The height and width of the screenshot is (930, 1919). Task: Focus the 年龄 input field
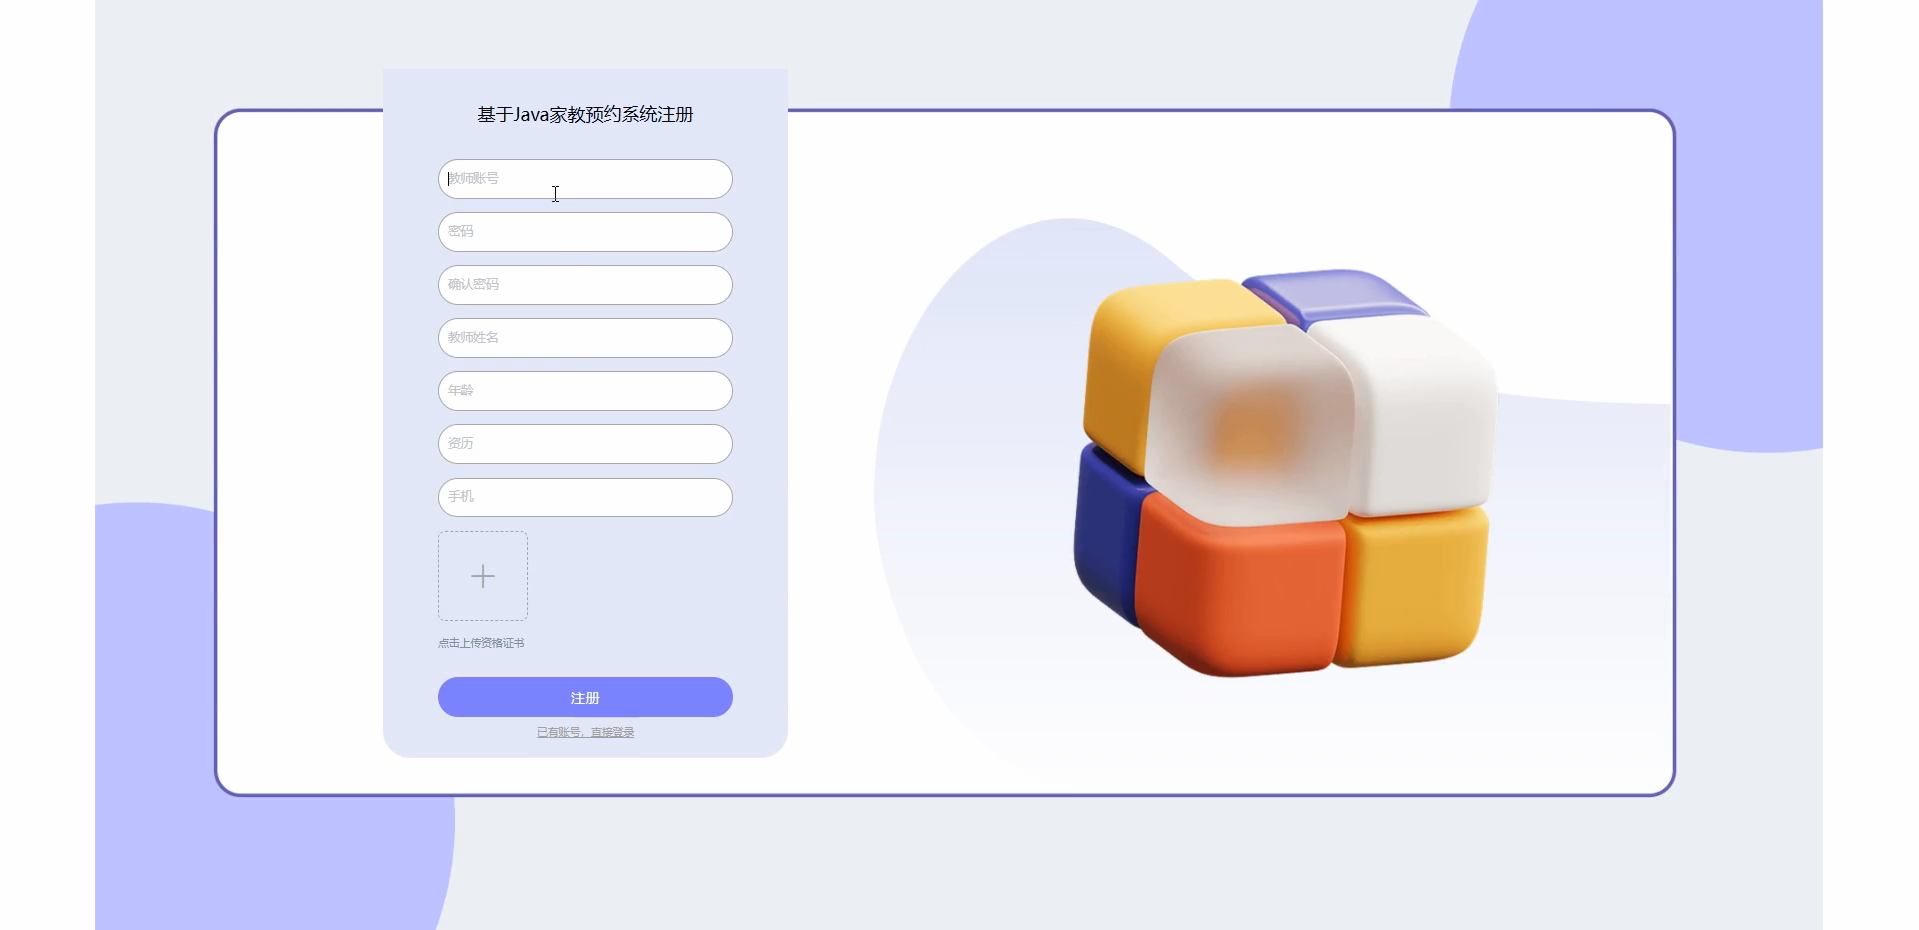point(585,391)
